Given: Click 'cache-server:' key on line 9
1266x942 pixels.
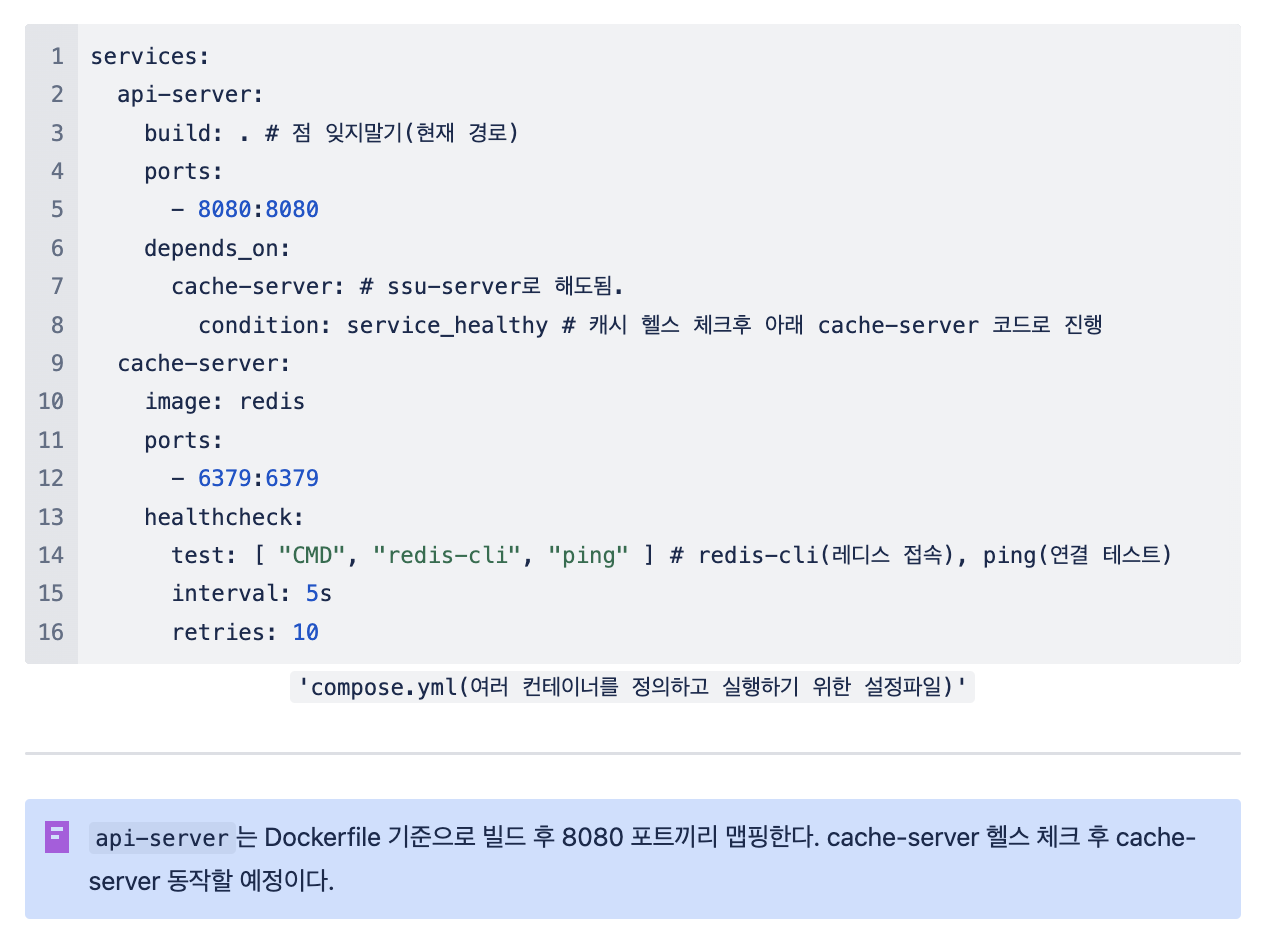Looking at the screenshot, I should tap(204, 363).
